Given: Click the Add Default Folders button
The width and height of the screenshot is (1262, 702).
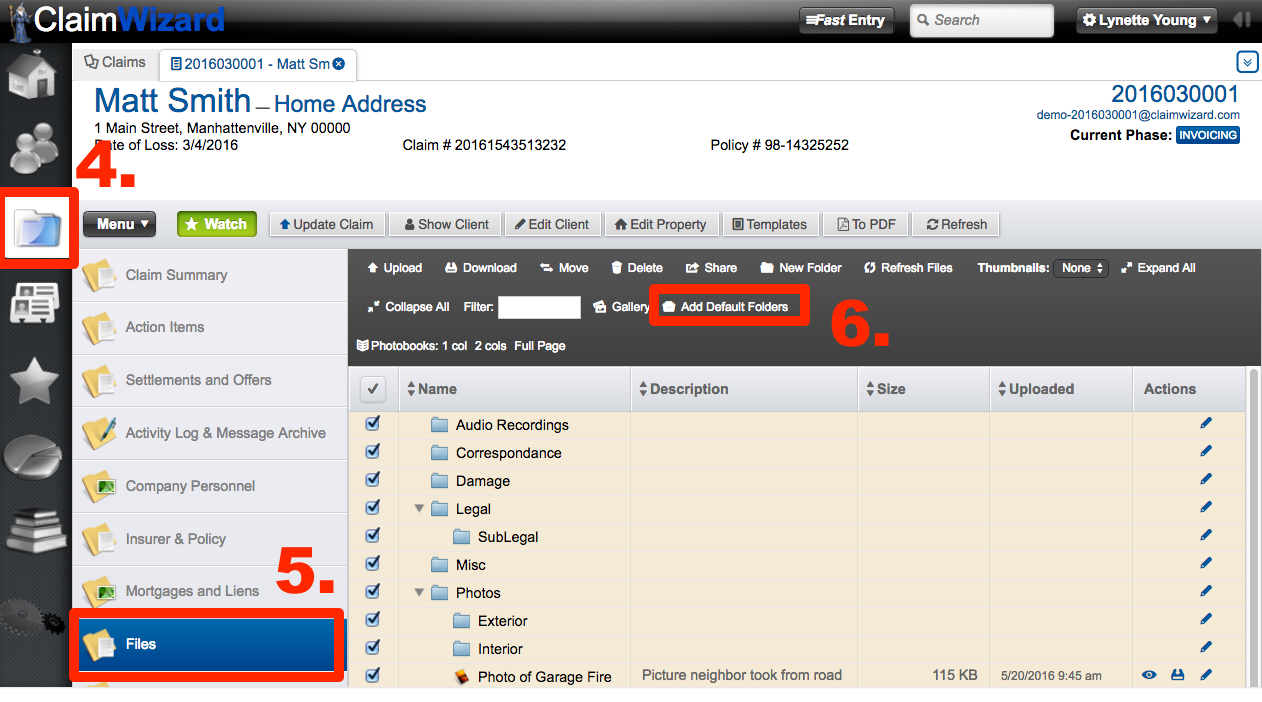Looking at the screenshot, I should tap(733, 307).
